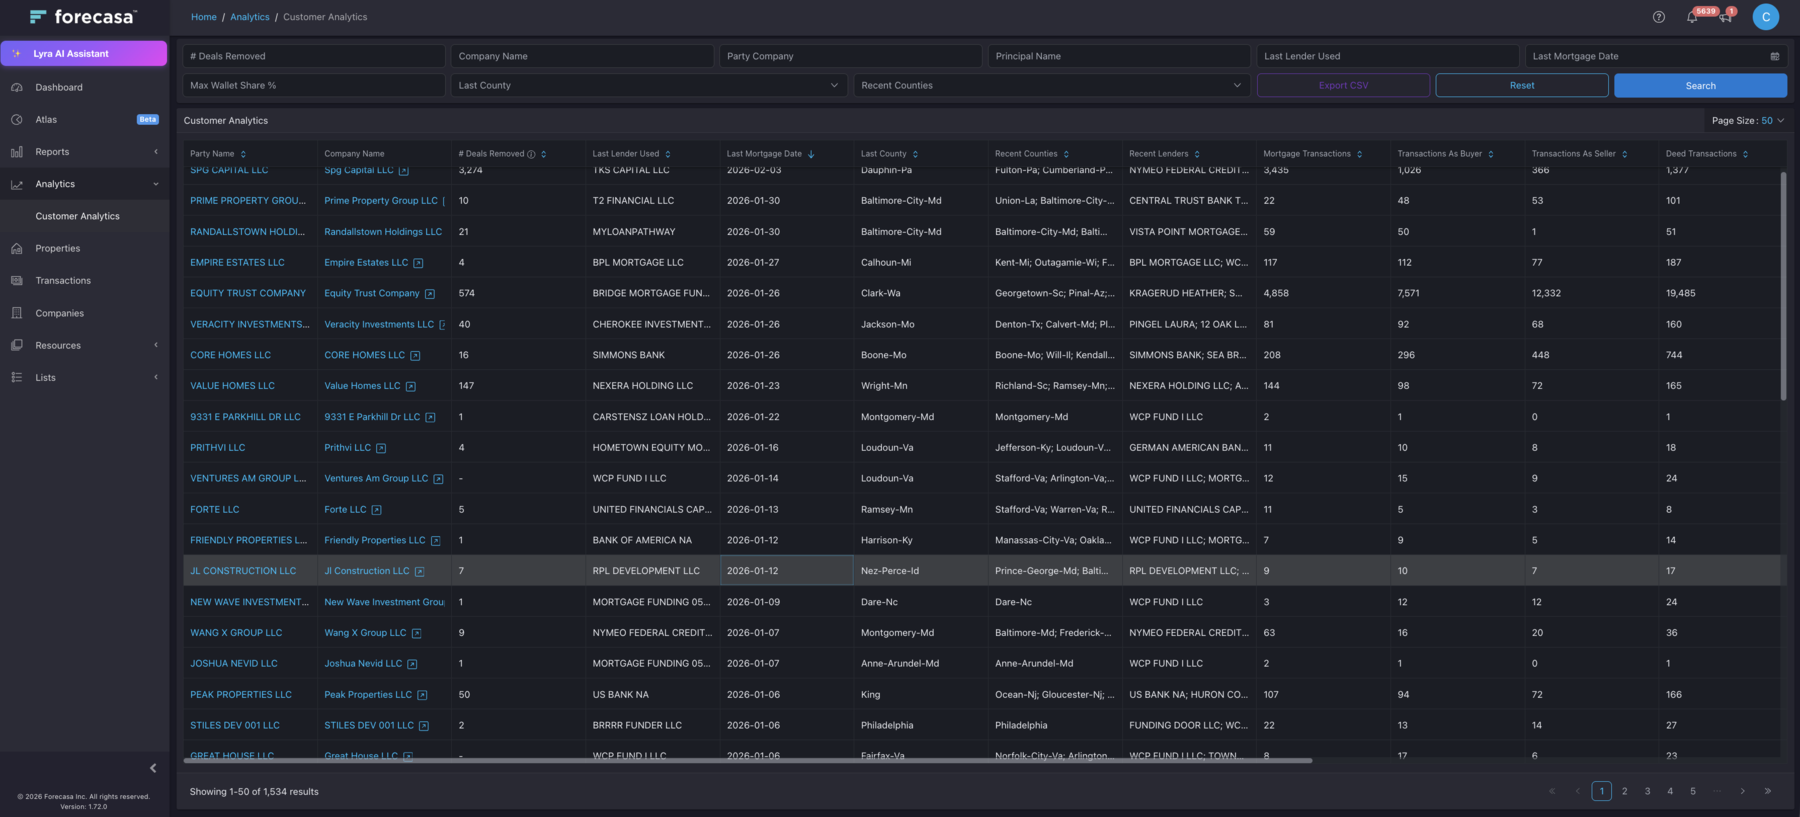
Task: Go to page 2
Action: click(x=1625, y=791)
